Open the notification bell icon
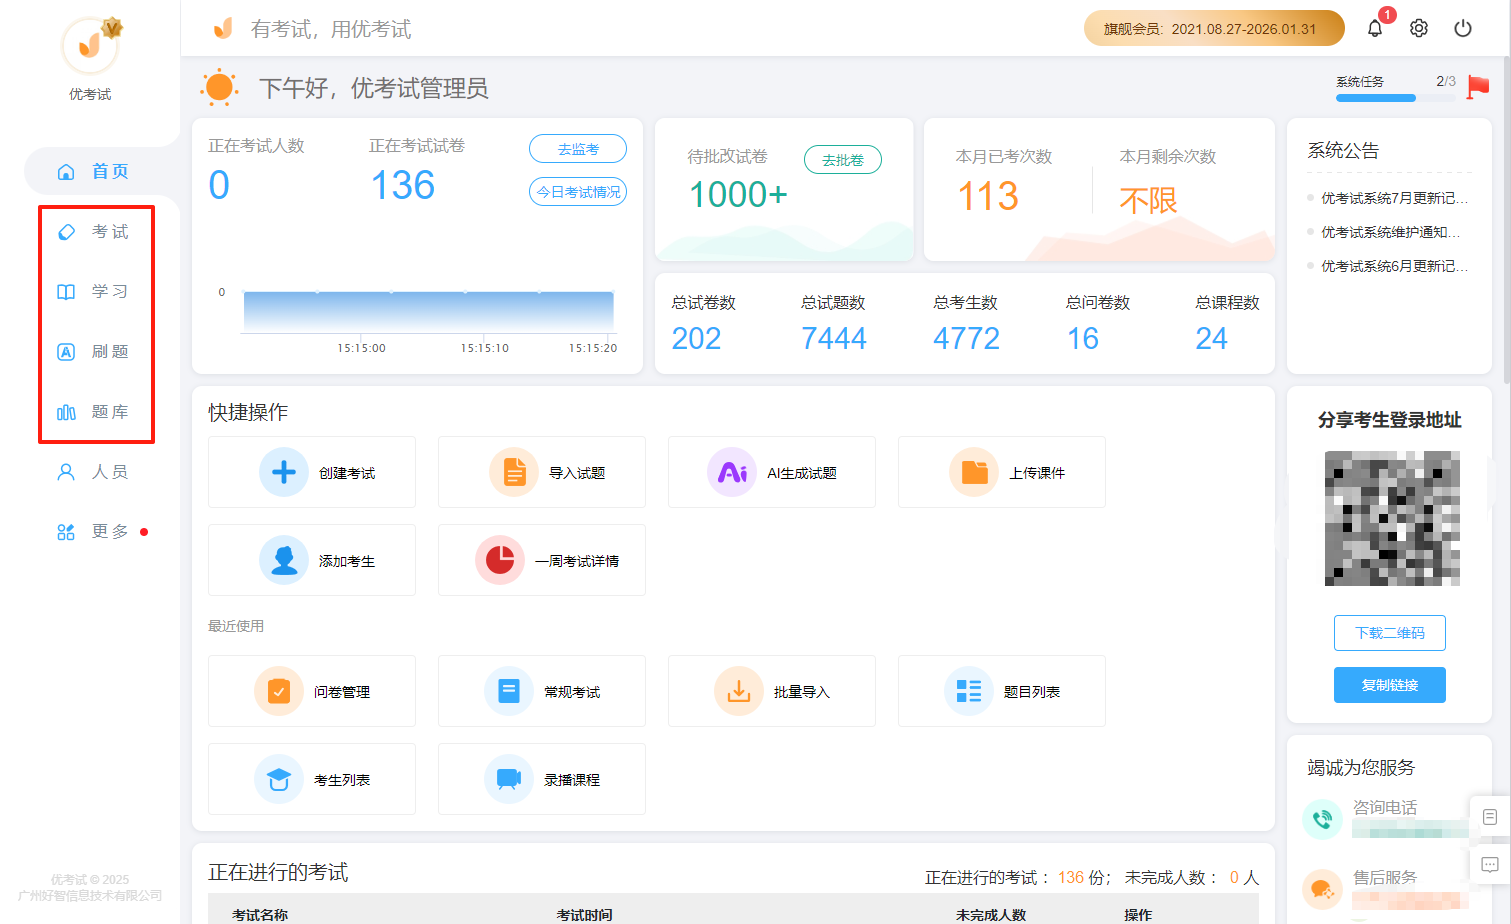 click(1375, 28)
